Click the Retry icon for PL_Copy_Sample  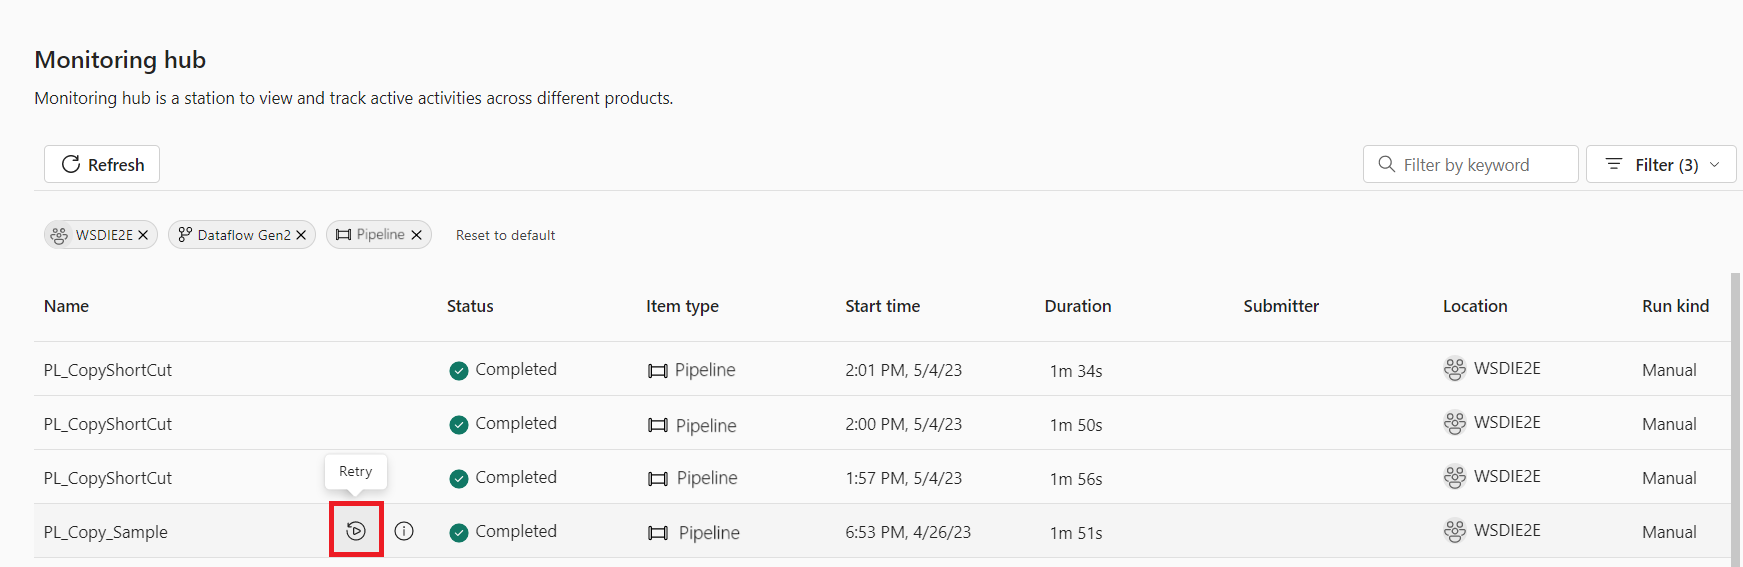click(356, 531)
